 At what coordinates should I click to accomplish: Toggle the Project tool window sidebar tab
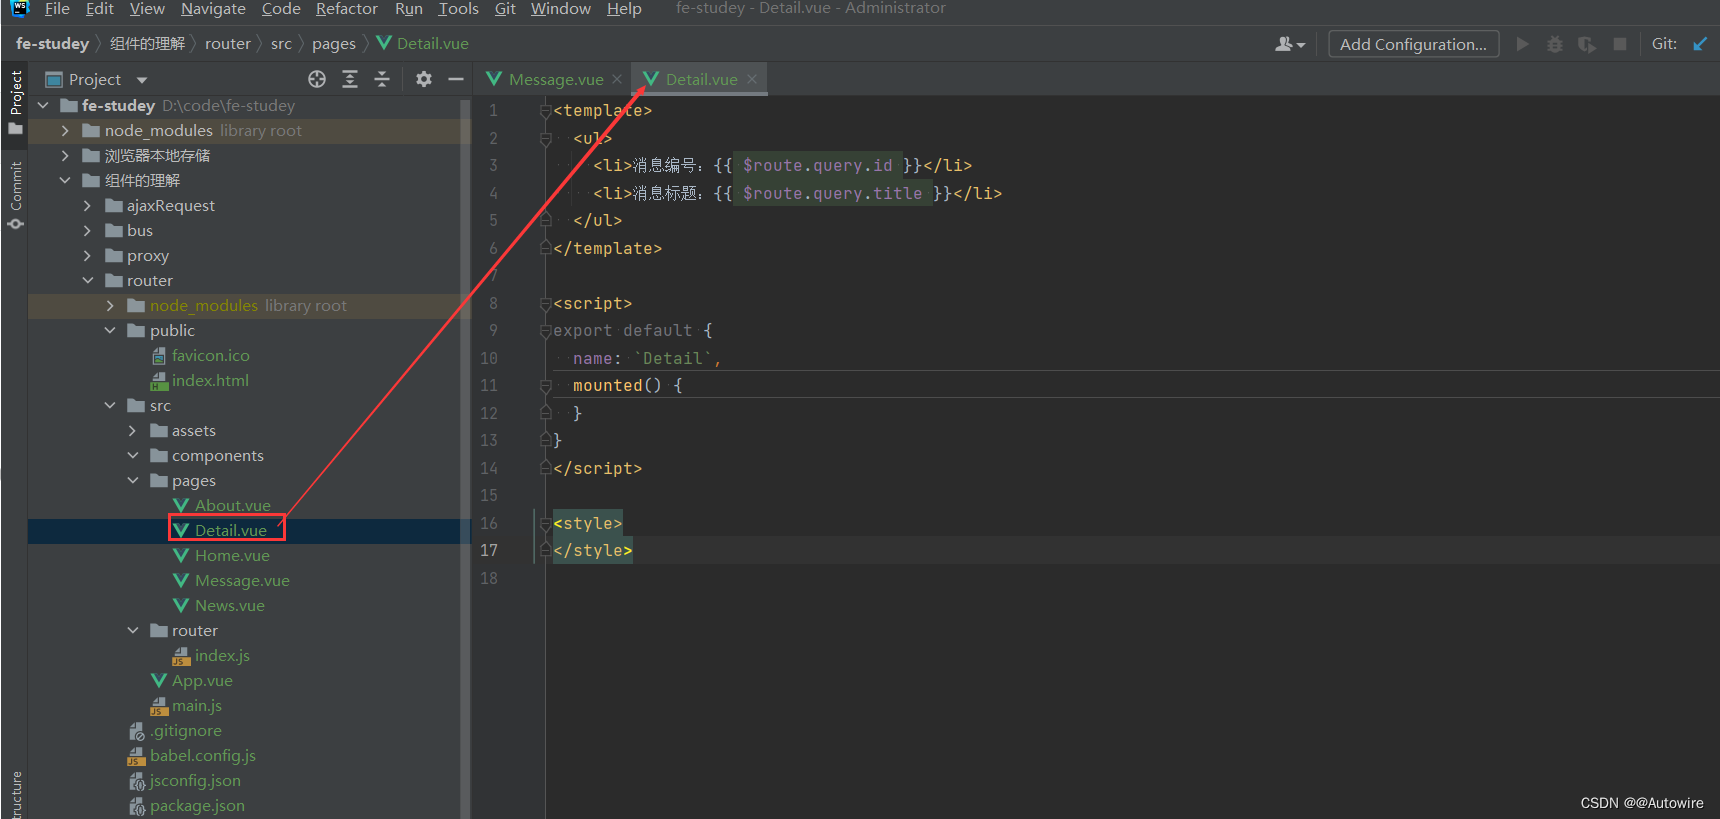[15, 100]
